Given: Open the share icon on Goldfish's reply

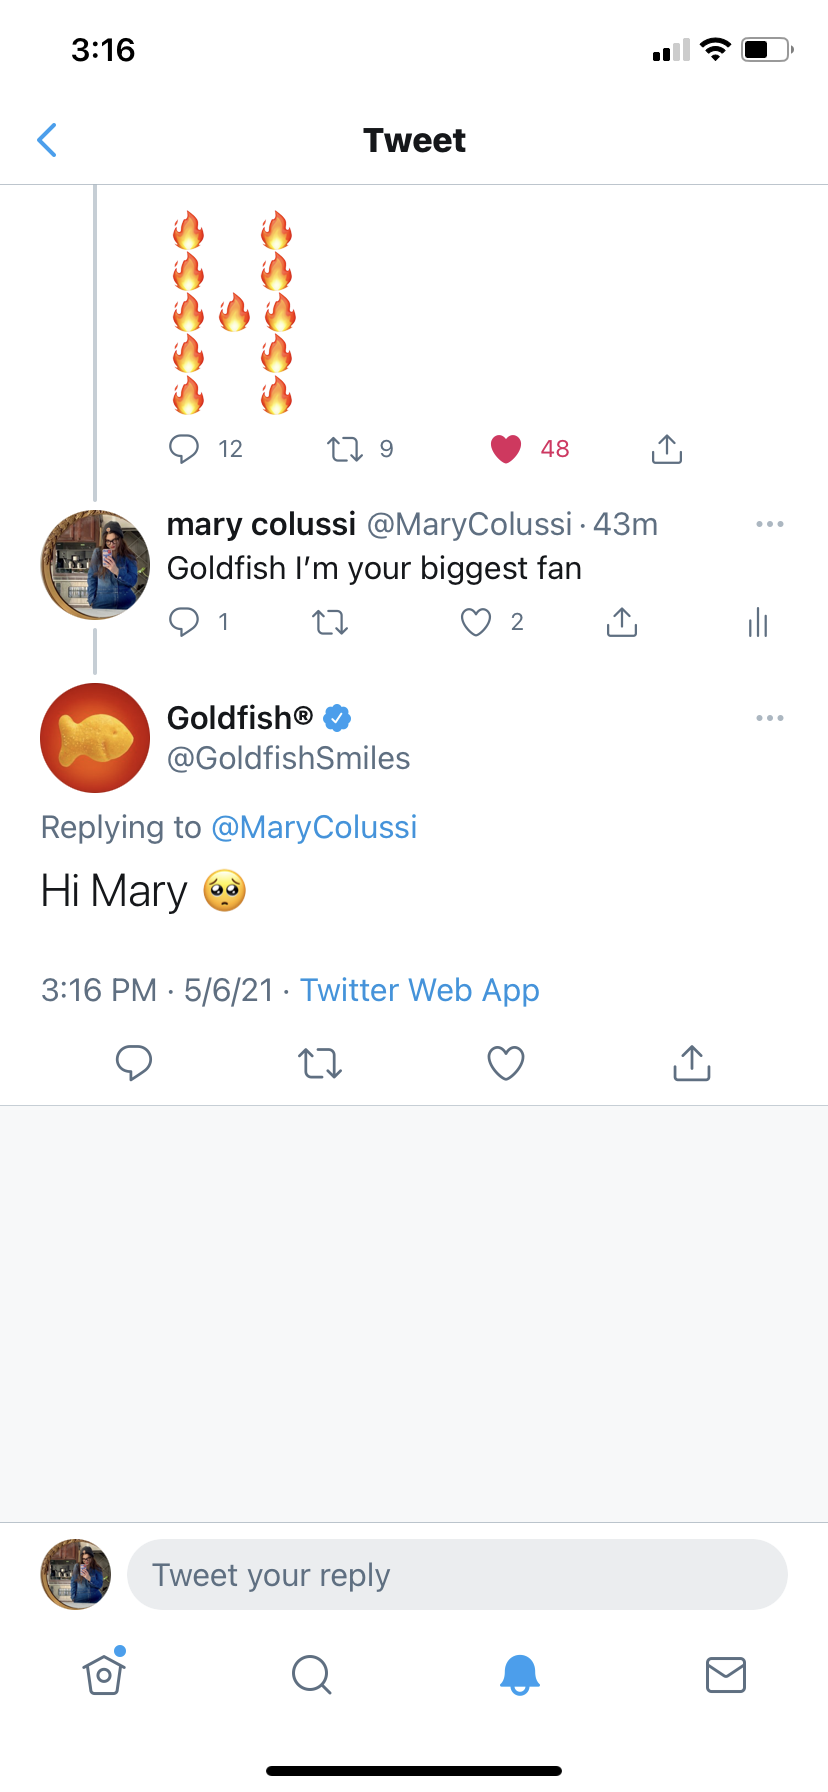Looking at the screenshot, I should tap(691, 1063).
